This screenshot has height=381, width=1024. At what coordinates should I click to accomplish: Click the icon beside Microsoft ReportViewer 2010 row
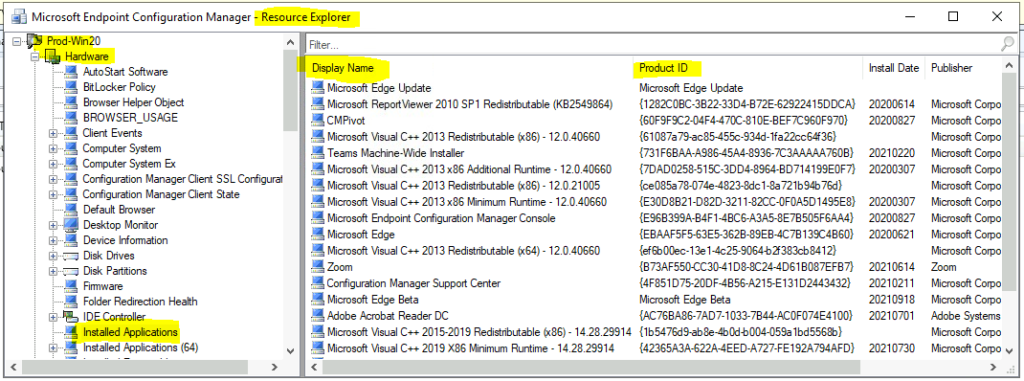[x=317, y=104]
